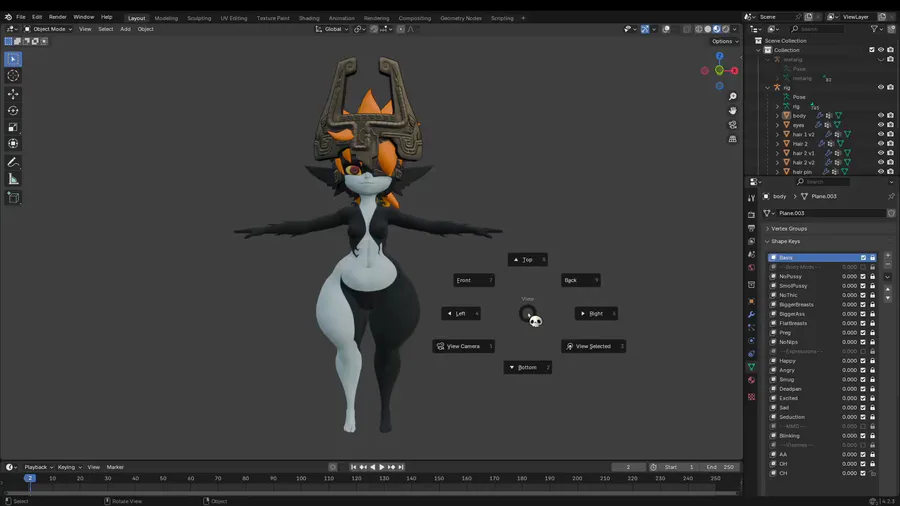Viewport: 900px width, 506px height.
Task: Jump to timeline start frame
Action: point(354,467)
